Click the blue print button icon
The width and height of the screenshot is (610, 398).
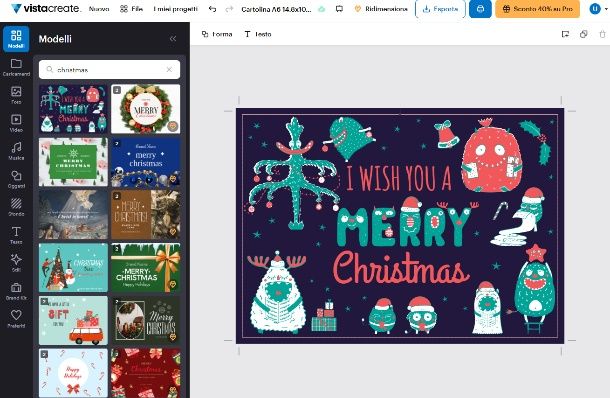[480, 9]
